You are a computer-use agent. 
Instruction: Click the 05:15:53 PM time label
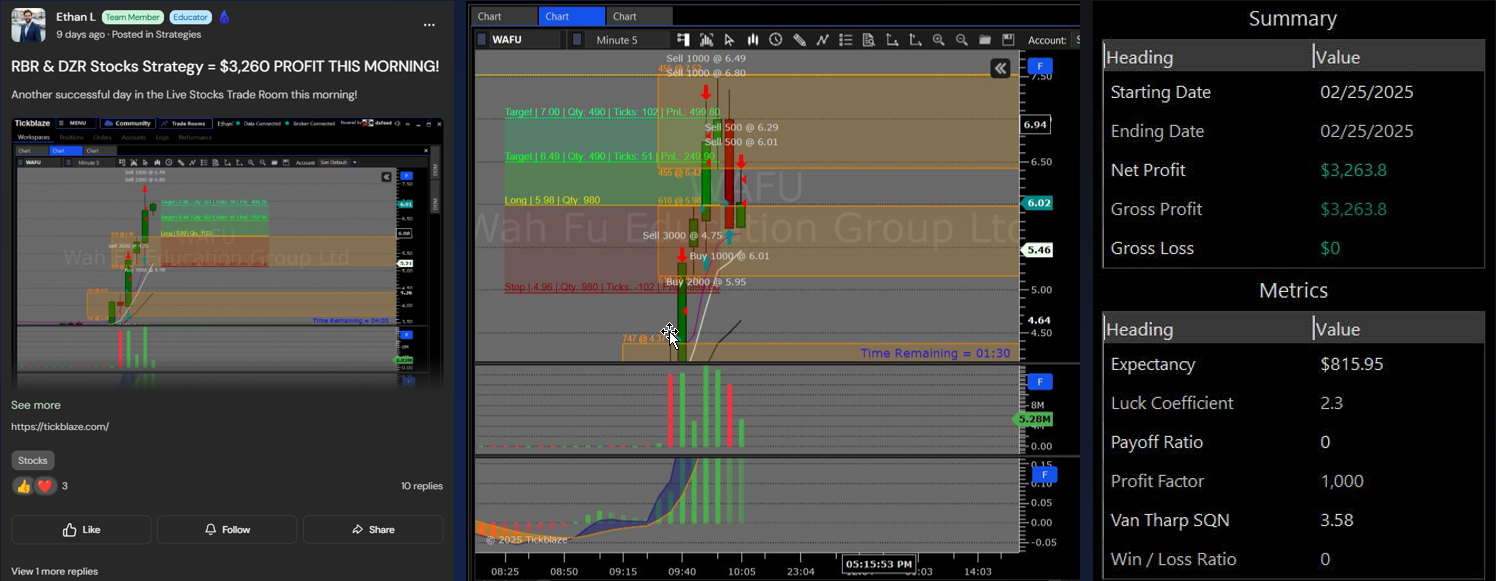tap(878, 564)
